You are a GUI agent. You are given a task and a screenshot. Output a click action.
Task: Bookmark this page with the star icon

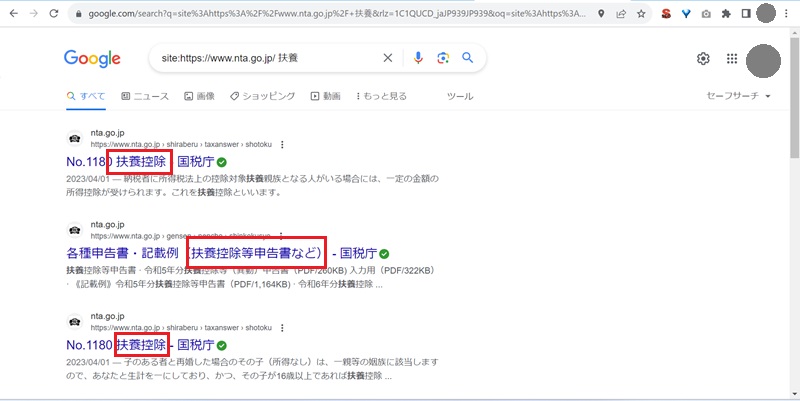point(641,14)
